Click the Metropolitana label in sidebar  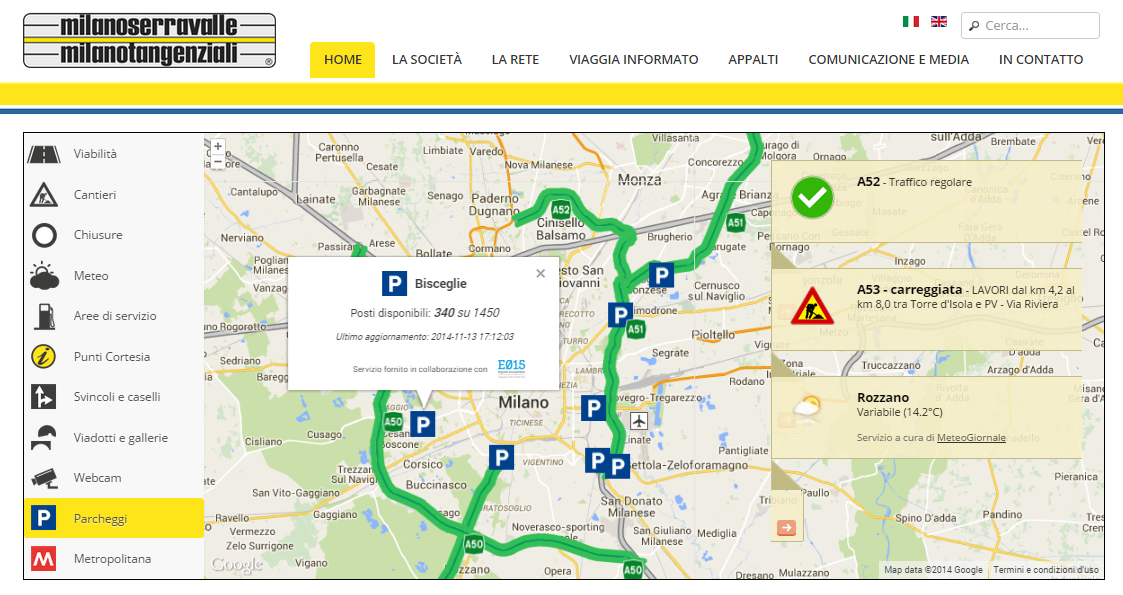click(112, 558)
